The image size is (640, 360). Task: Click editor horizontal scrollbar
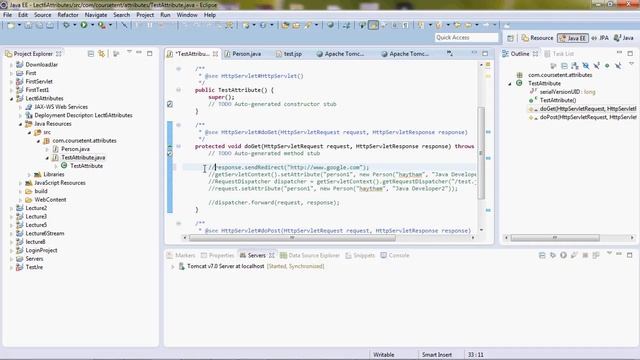(292, 238)
